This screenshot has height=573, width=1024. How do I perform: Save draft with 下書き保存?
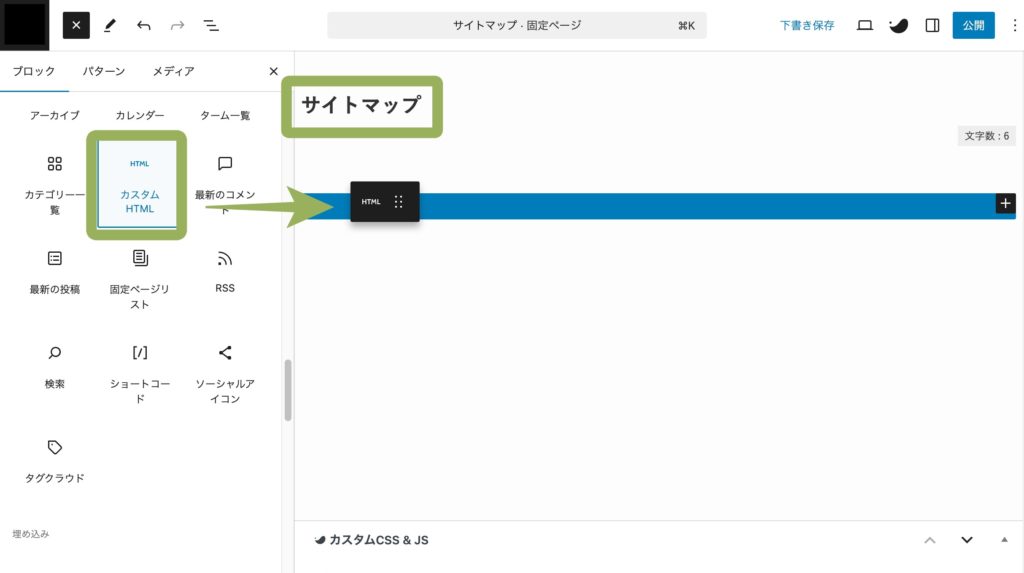tap(807, 25)
